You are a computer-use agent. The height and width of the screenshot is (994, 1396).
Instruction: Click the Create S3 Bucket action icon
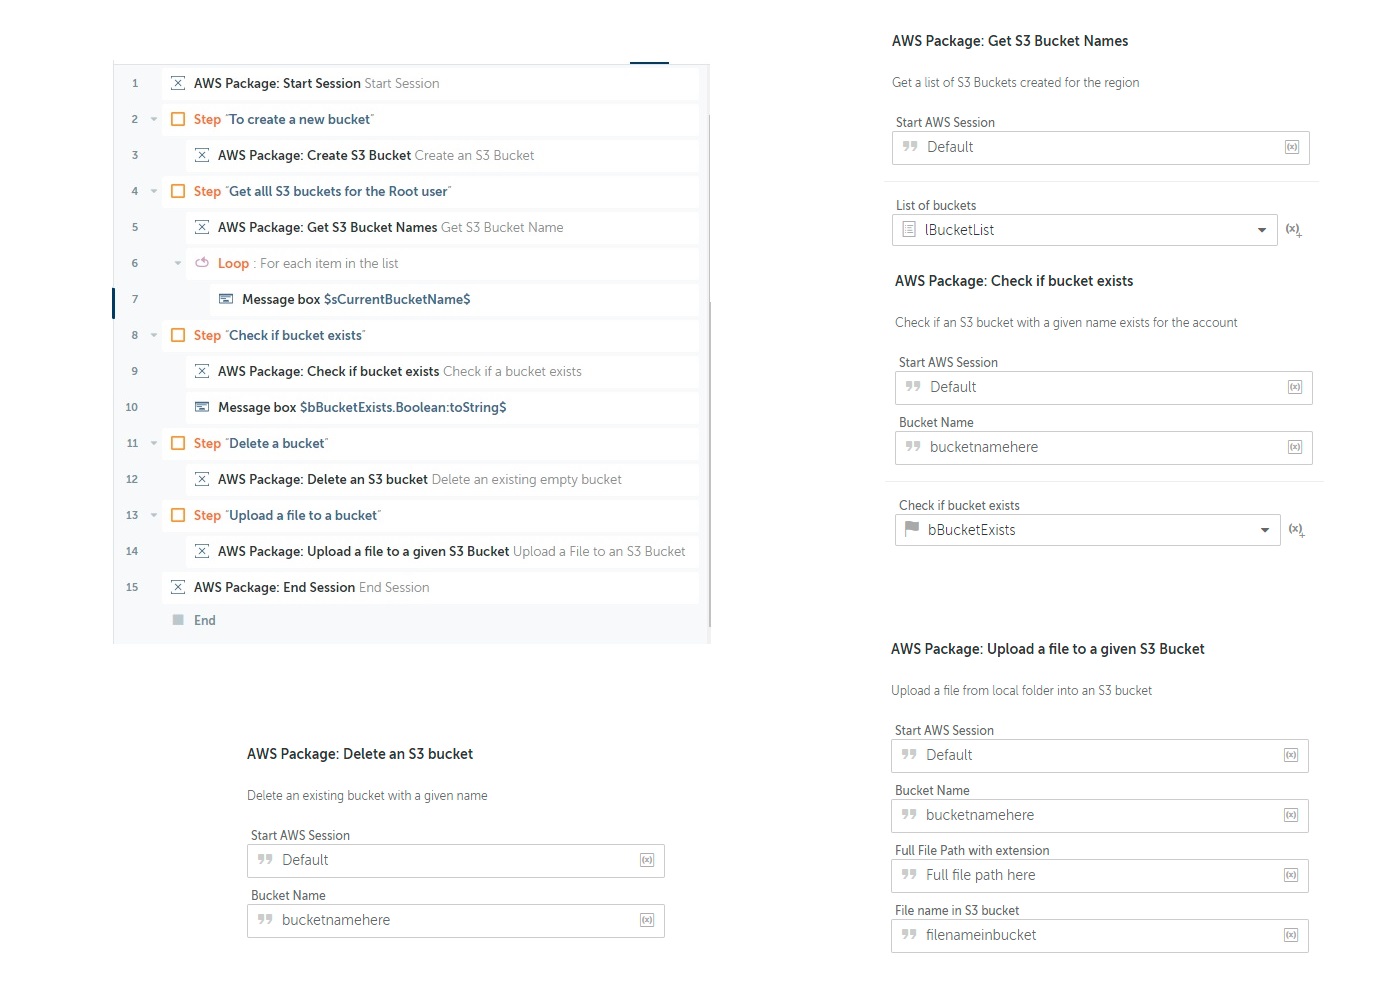[202, 156]
